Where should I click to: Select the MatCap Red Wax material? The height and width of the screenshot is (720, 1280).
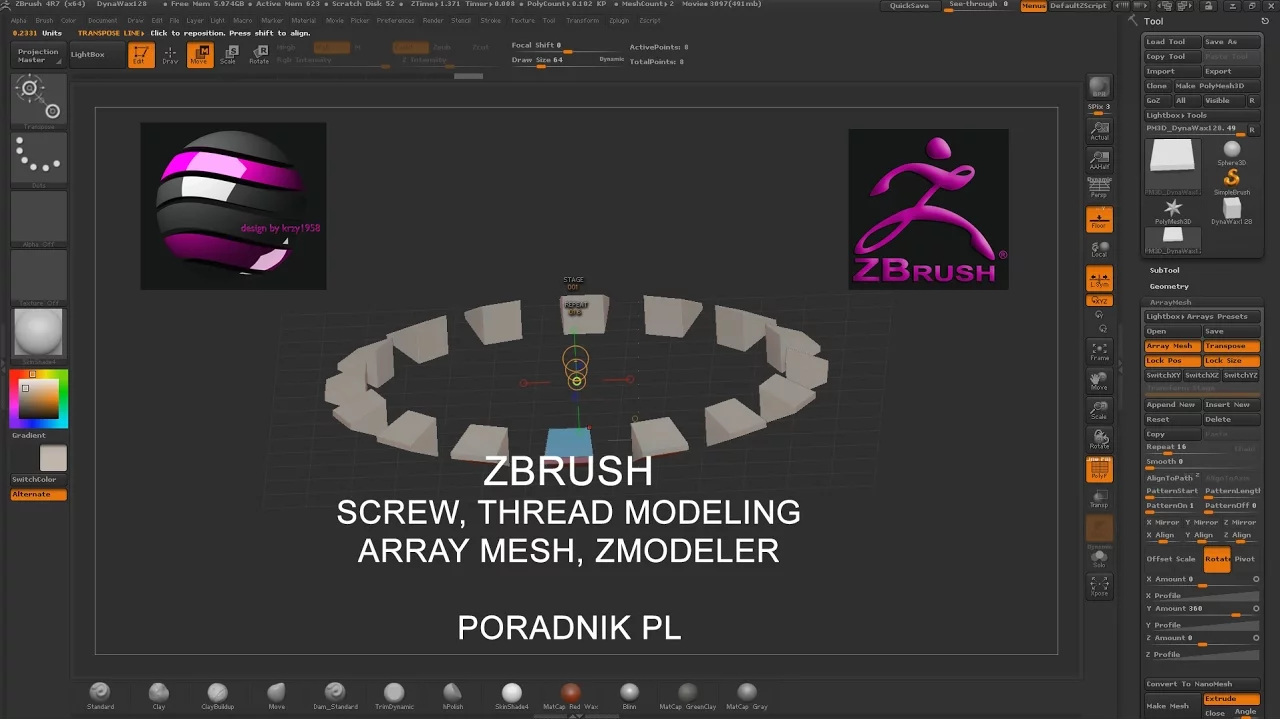pos(570,695)
